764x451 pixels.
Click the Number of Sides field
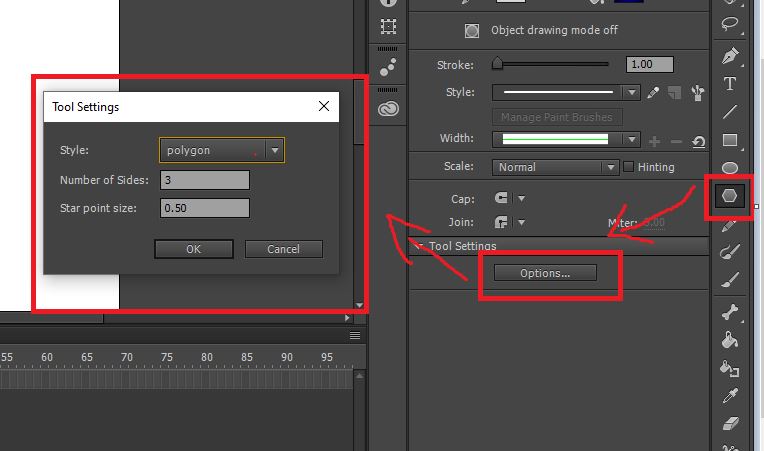pyautogui.click(x=205, y=180)
